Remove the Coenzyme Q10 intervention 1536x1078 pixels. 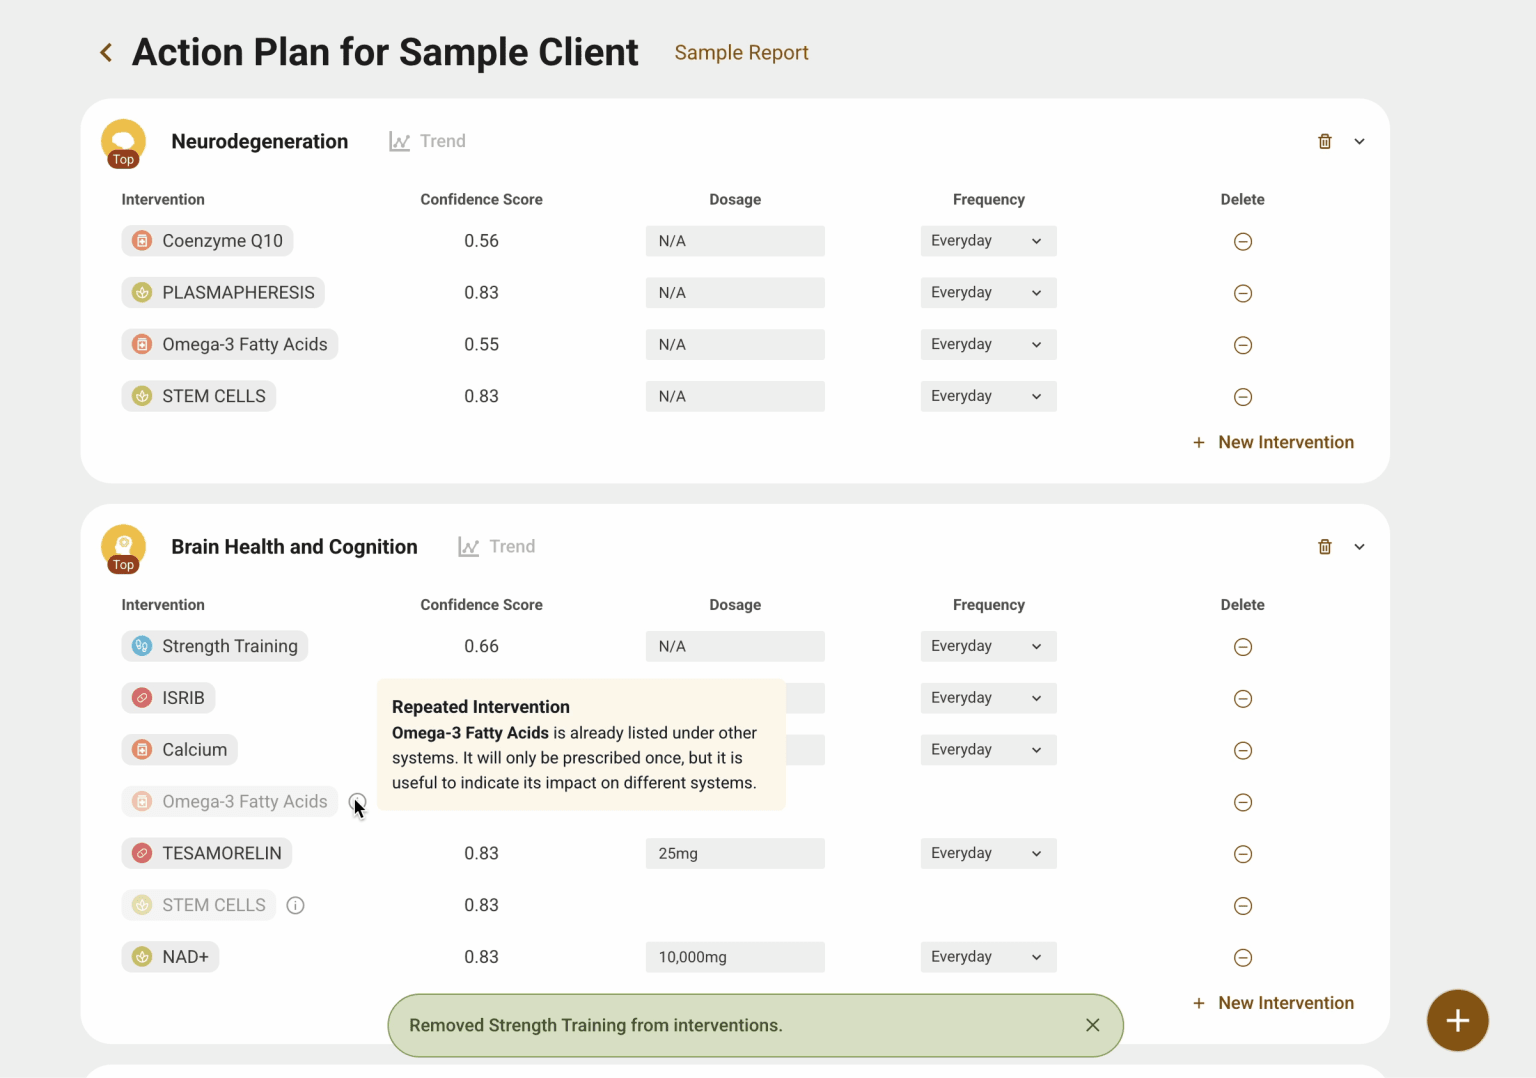pos(1243,242)
